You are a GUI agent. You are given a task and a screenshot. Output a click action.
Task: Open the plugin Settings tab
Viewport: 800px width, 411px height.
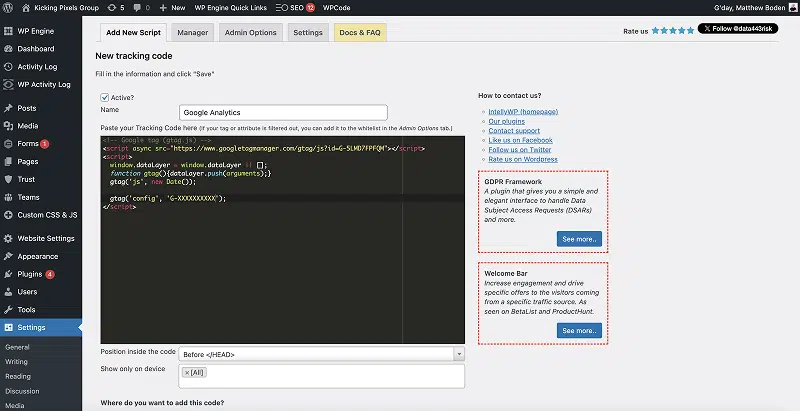click(308, 33)
